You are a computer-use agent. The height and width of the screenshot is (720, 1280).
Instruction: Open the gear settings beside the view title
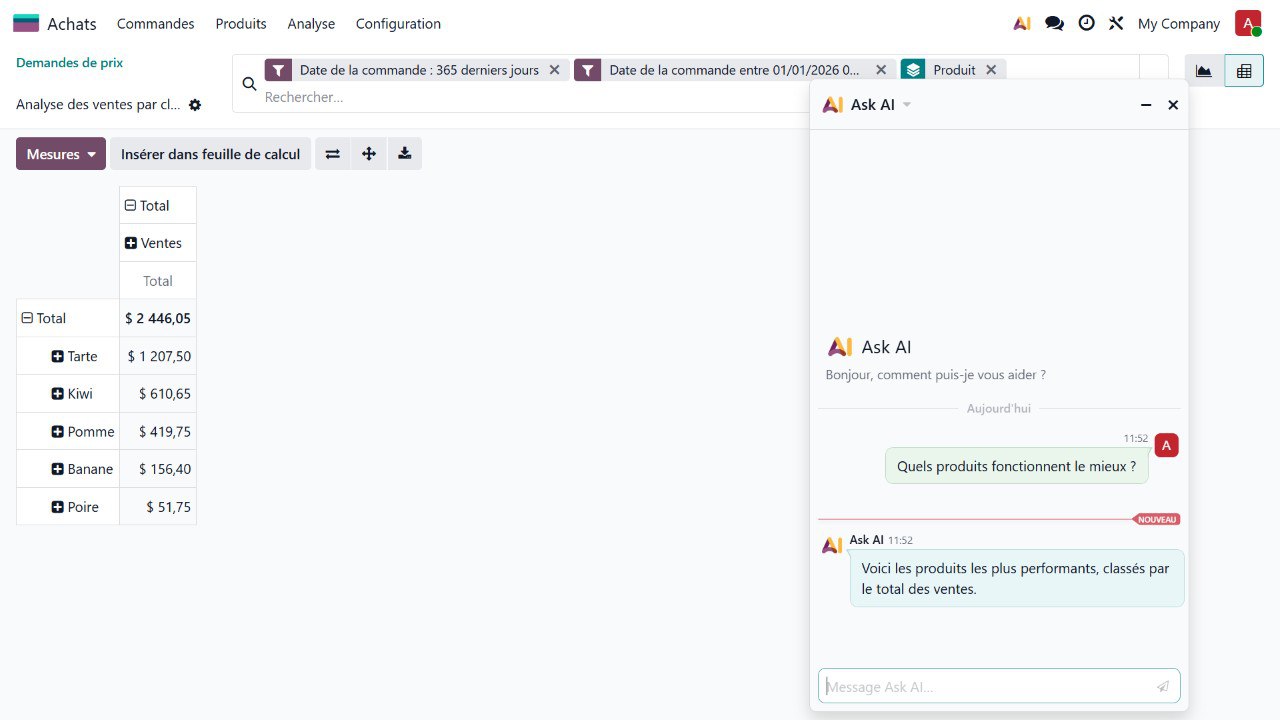[x=195, y=105]
